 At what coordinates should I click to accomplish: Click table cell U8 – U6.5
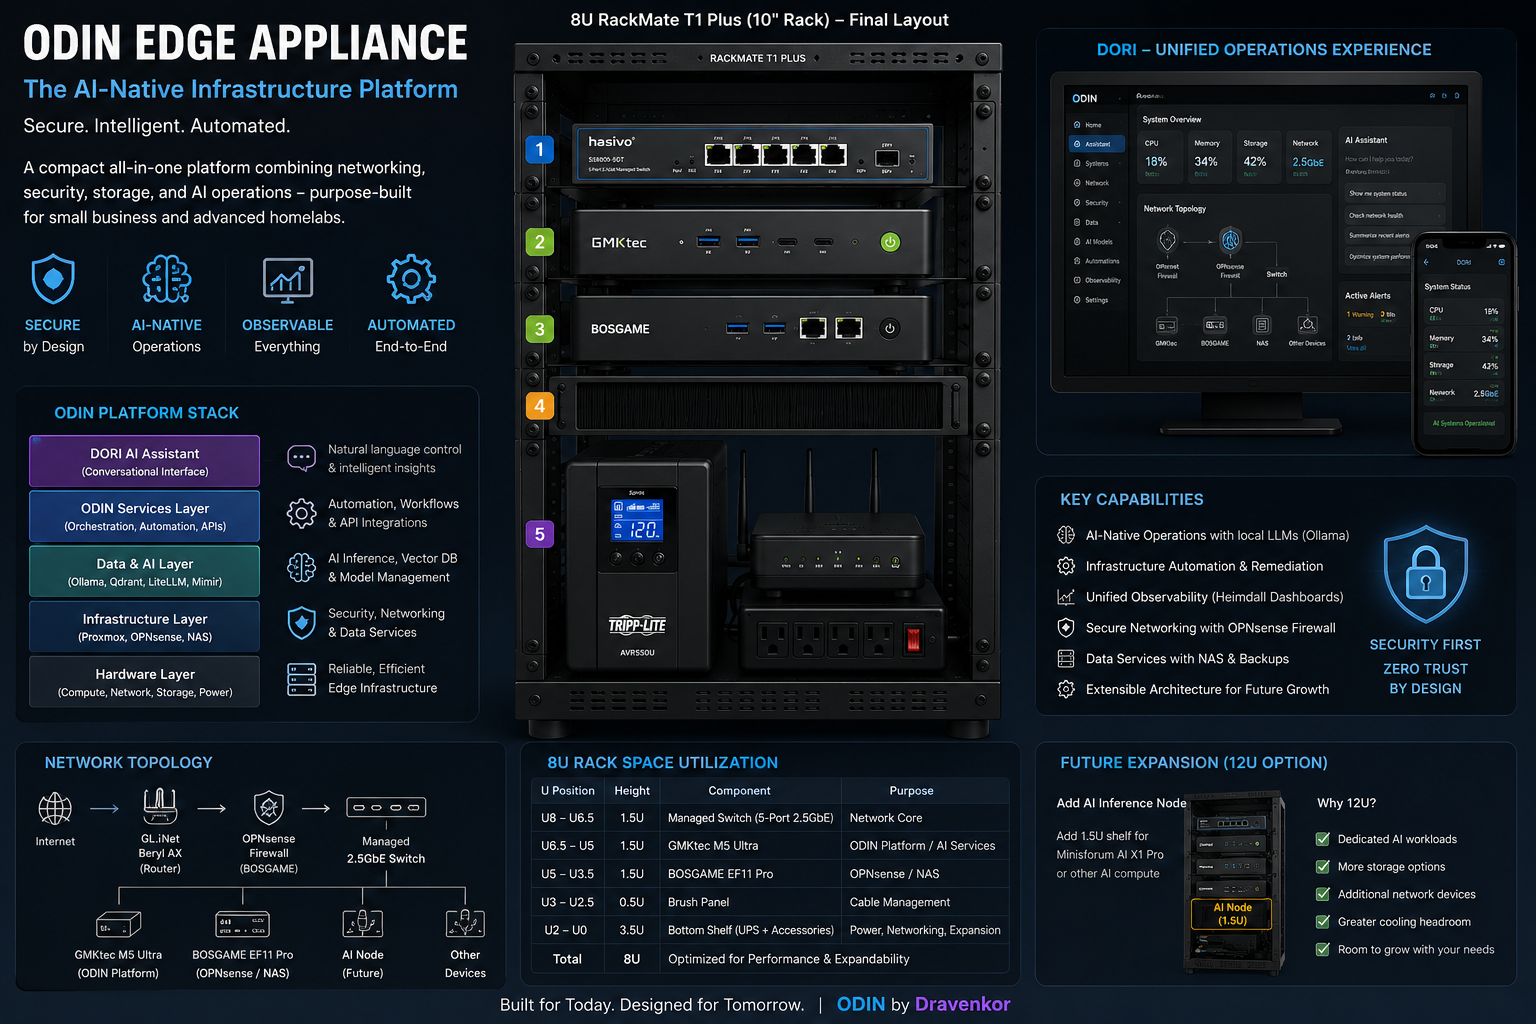pos(567,818)
